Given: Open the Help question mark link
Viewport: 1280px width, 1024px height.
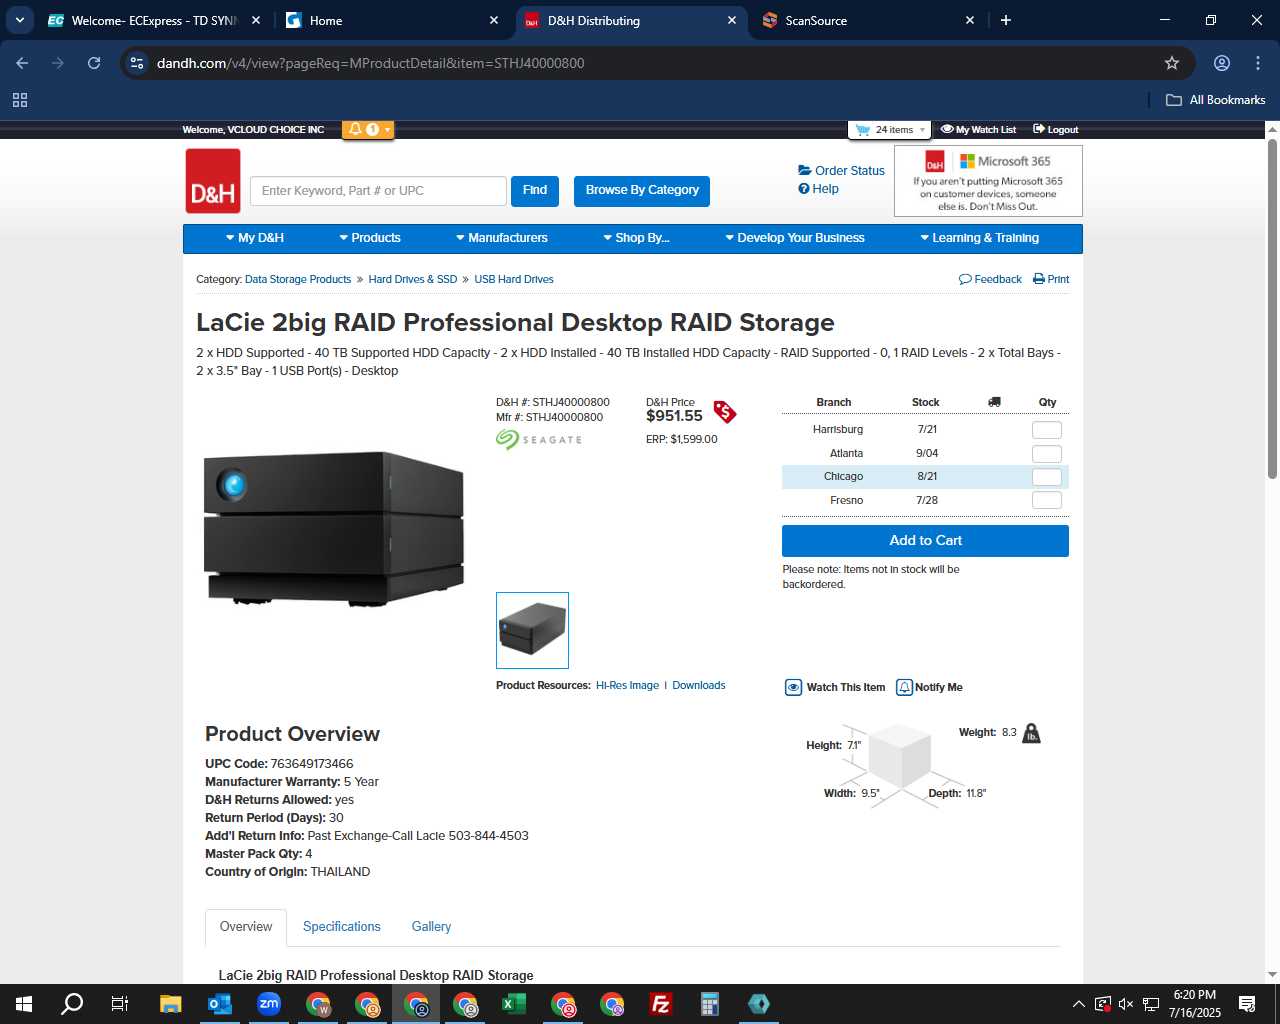Looking at the screenshot, I should click(x=818, y=189).
